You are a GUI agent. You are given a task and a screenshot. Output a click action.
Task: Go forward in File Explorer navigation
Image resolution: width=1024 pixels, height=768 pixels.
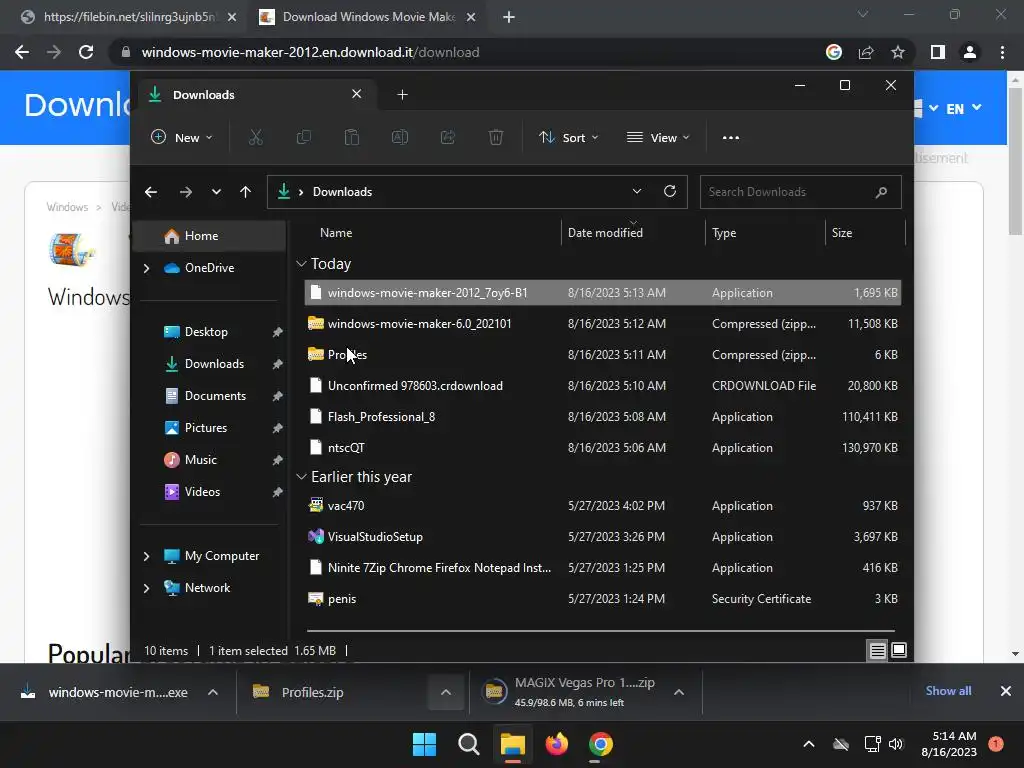pyautogui.click(x=185, y=192)
